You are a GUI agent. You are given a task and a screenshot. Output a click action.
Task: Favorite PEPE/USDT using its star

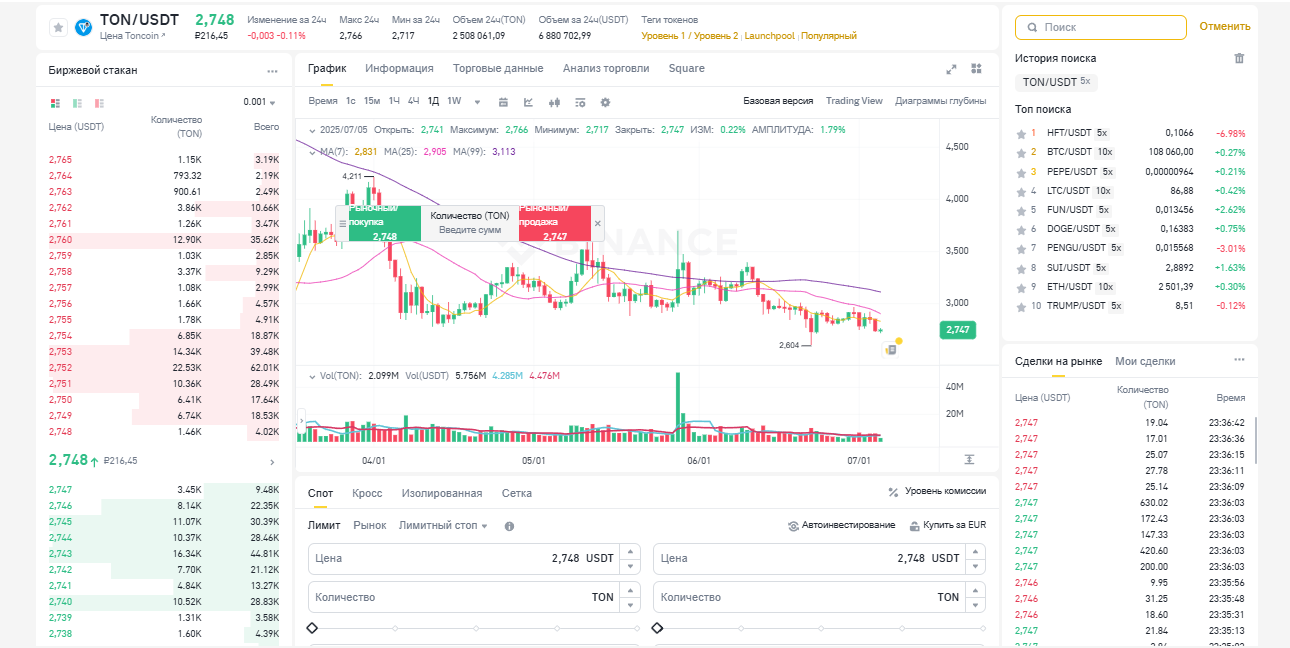pyautogui.click(x=1021, y=171)
